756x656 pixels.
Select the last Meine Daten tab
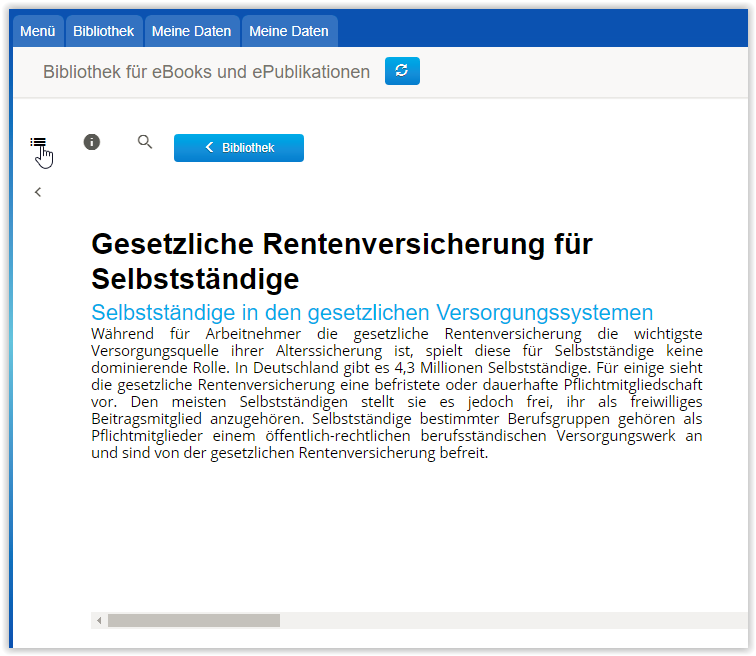coord(288,31)
